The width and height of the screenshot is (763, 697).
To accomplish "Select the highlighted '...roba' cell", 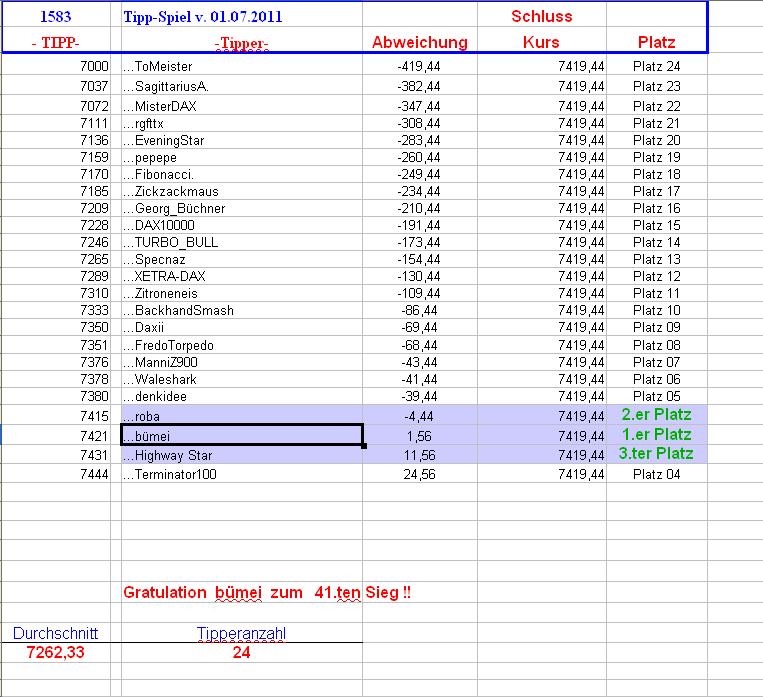I will 242,416.
